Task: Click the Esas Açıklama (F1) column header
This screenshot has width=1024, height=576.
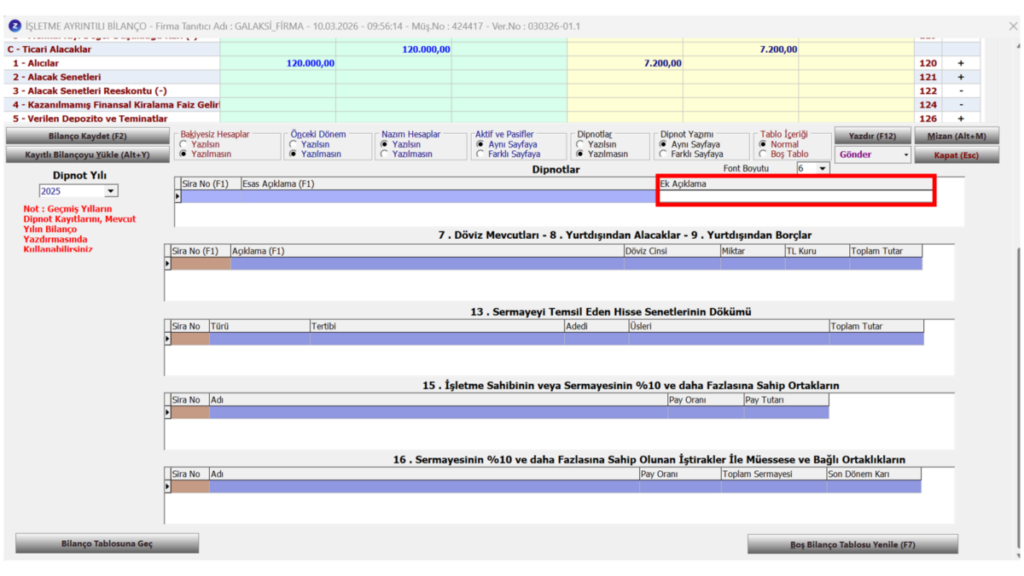Action: (449, 184)
